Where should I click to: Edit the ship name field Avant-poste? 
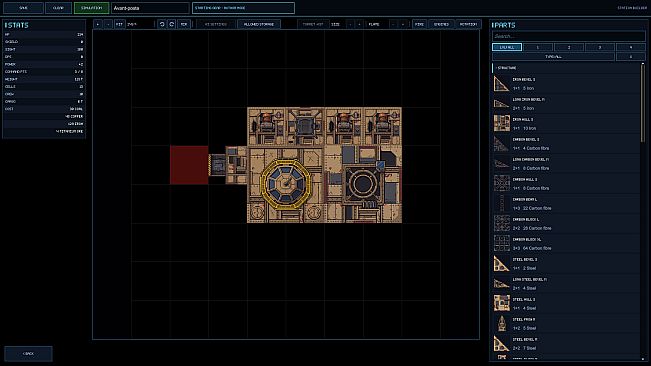(150, 8)
